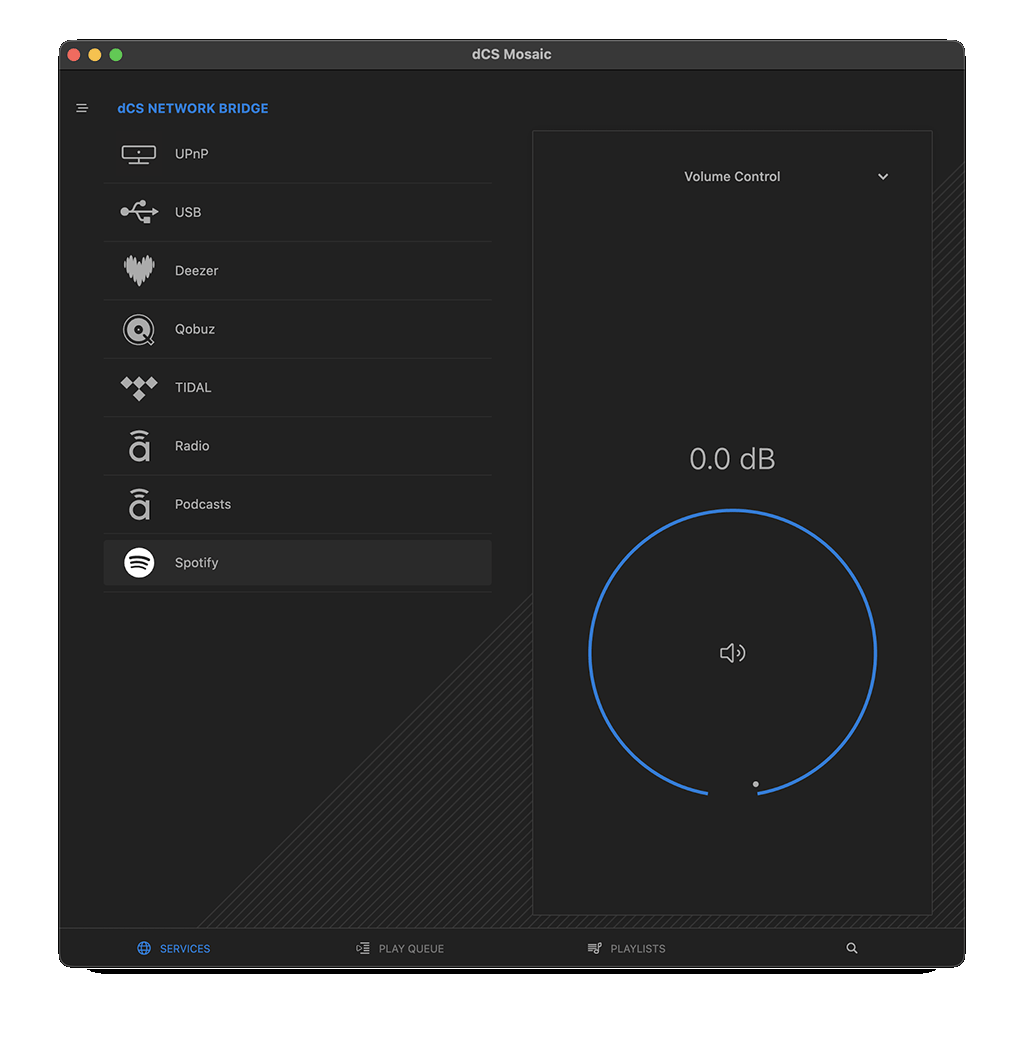
Task: Click the Qobuz vinyl record icon
Action: (138, 329)
